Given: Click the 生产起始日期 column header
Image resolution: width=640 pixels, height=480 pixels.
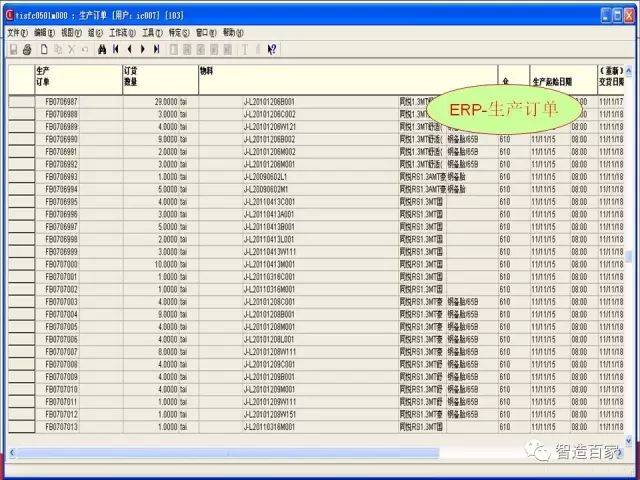Looking at the screenshot, I should click(x=563, y=80).
